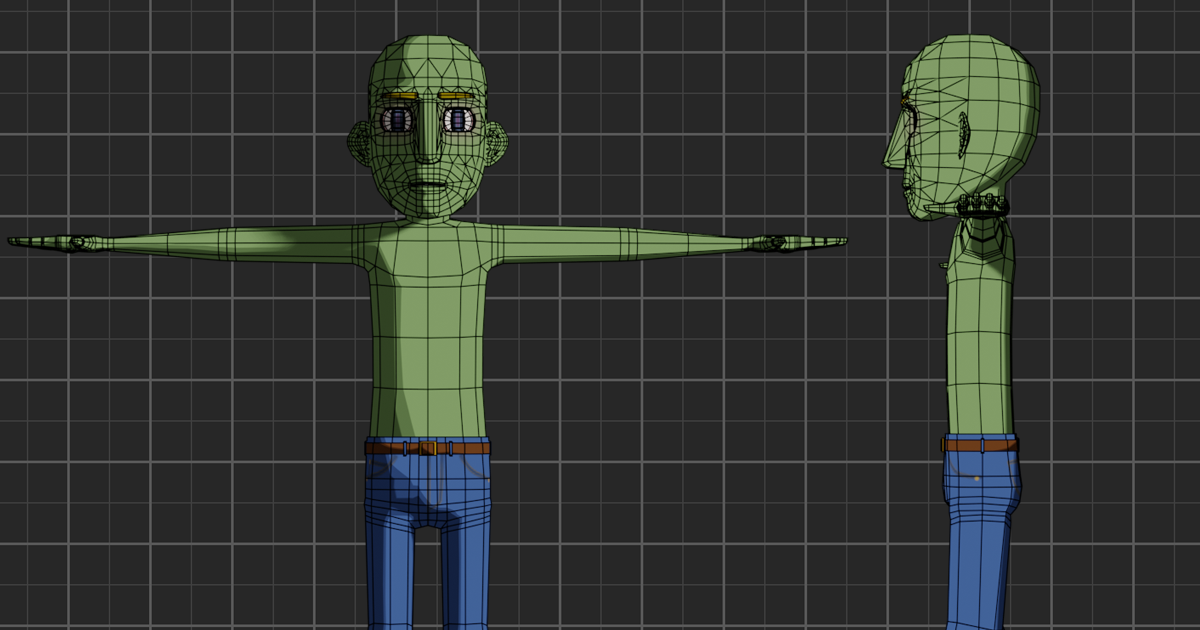
Task: Select the brown belt in side view
Action: pos(980,443)
